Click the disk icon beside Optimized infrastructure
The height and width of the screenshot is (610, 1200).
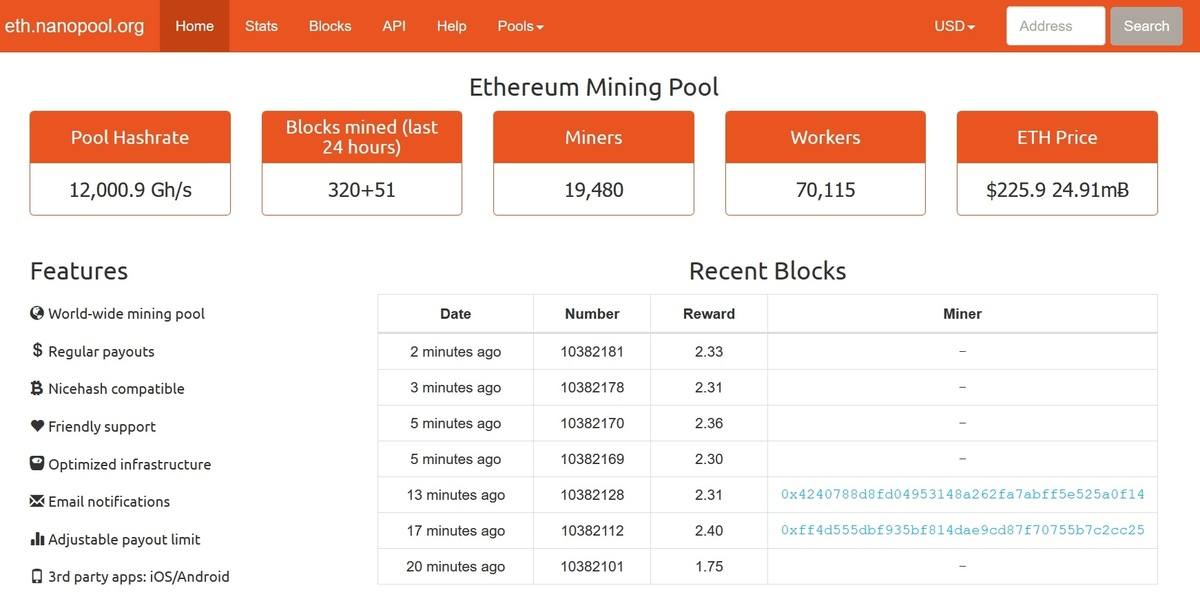point(37,464)
